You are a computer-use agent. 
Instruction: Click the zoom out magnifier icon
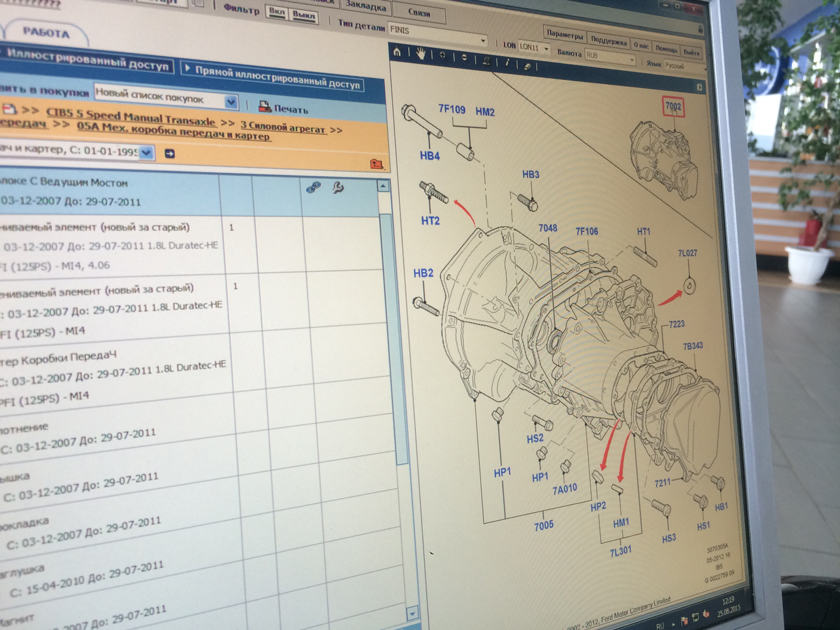pos(464,57)
